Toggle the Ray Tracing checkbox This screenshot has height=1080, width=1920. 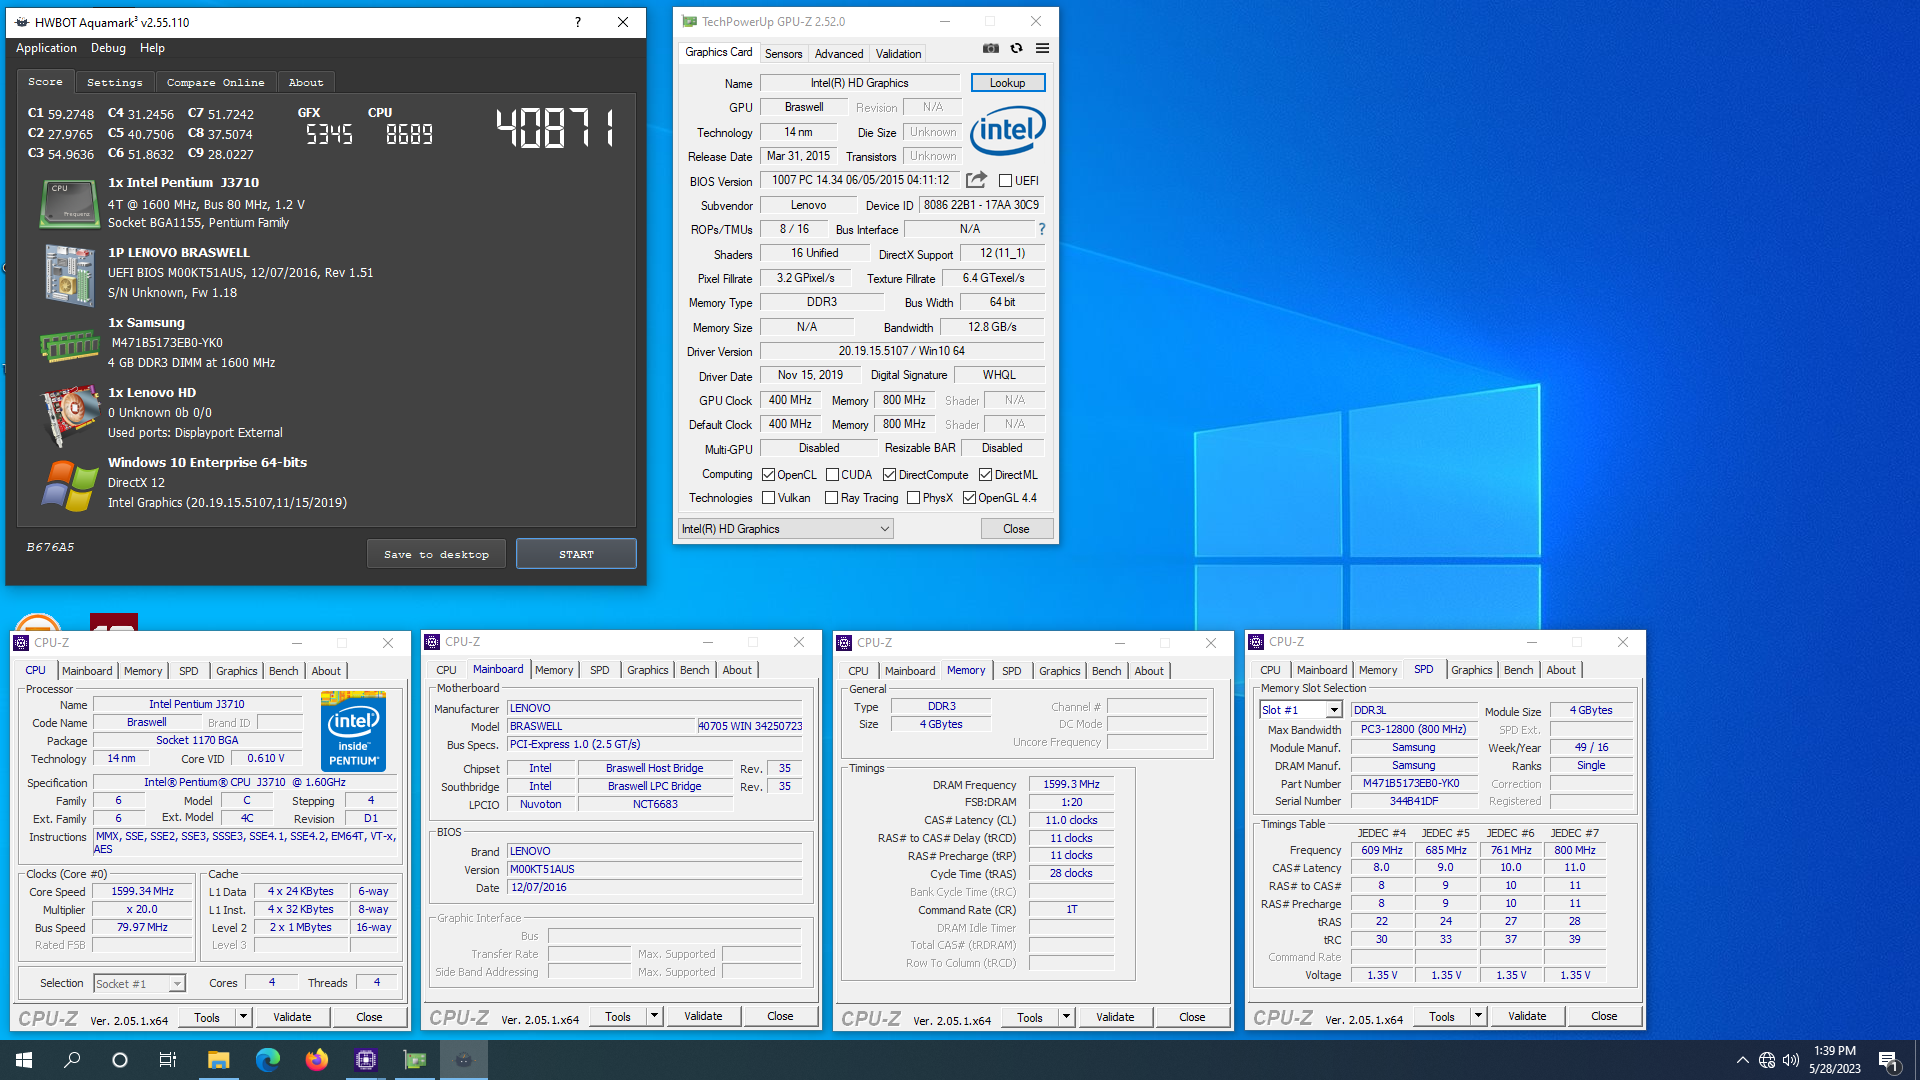(831, 498)
